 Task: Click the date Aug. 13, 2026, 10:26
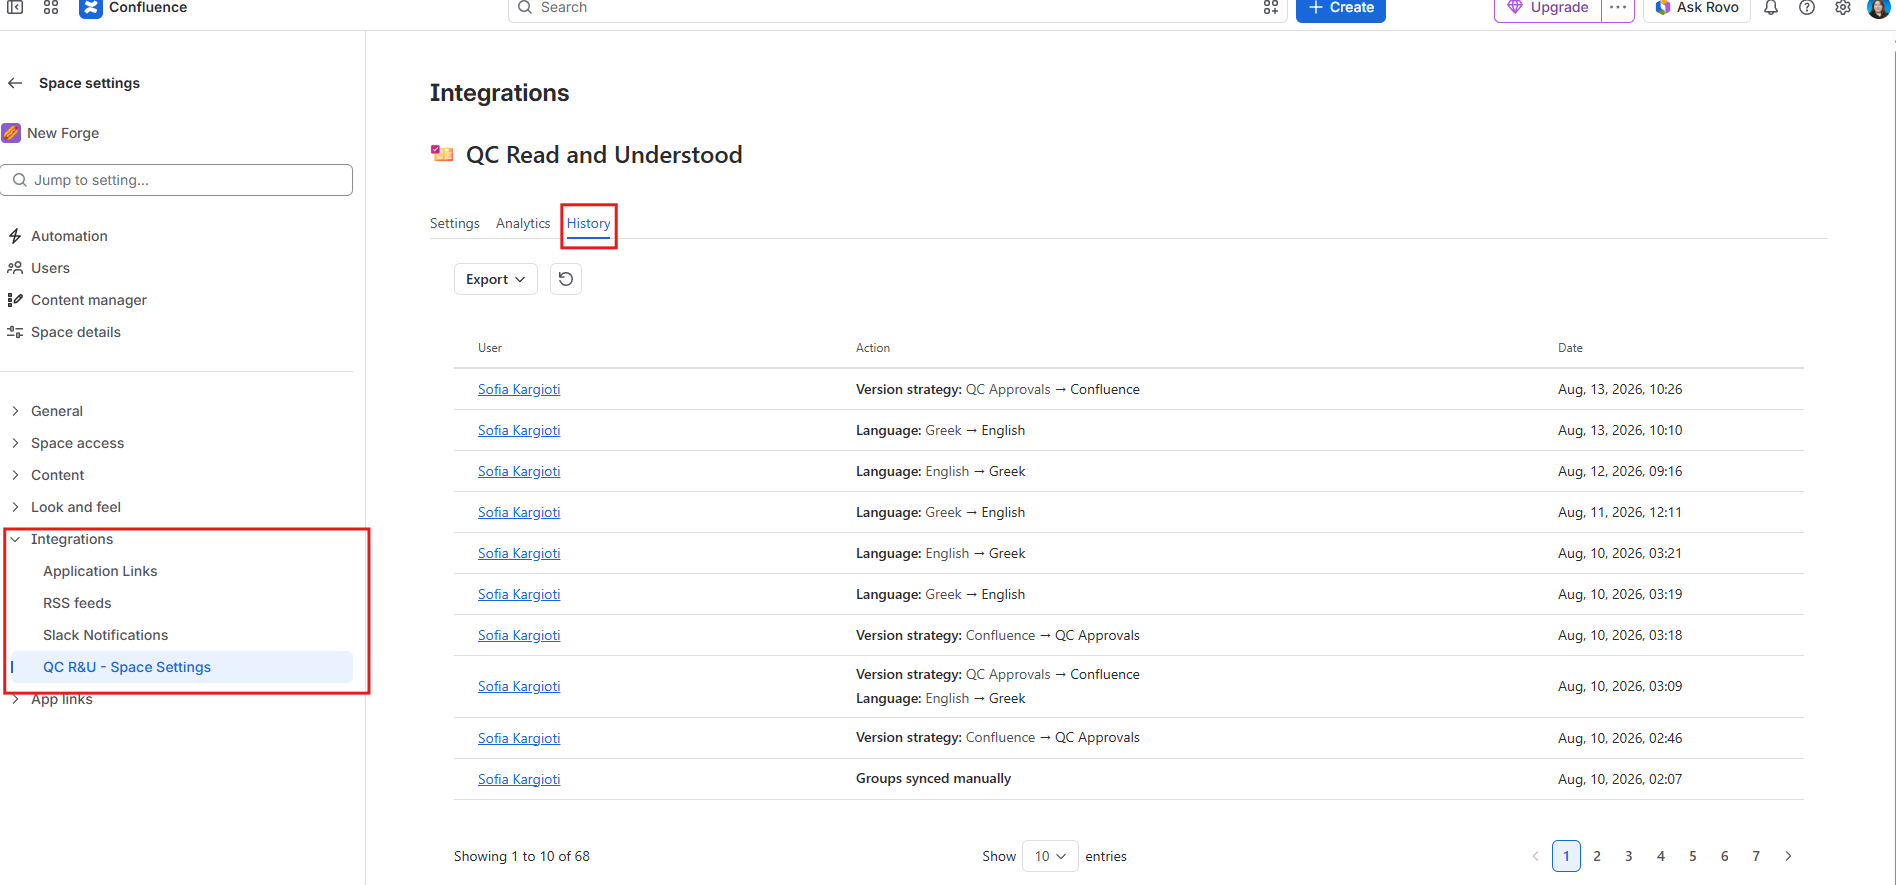[x=1620, y=389]
